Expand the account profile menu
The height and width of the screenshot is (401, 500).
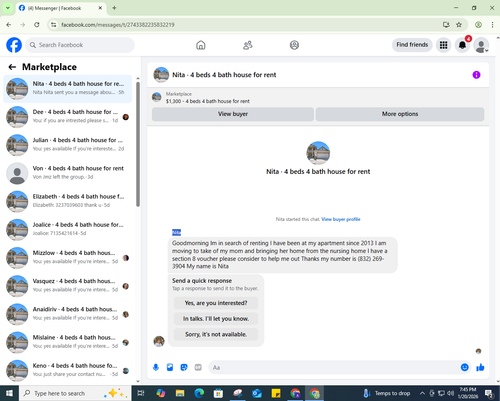tap(481, 45)
